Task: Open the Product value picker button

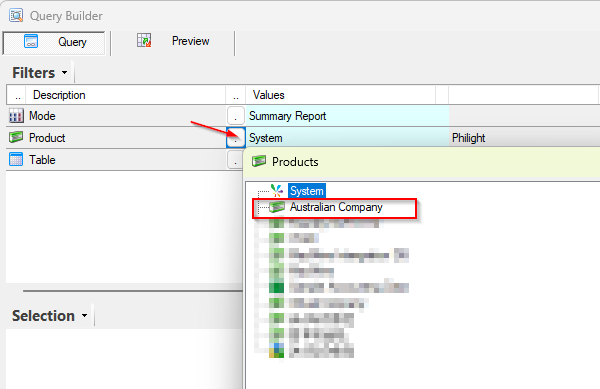Action: pos(236,137)
